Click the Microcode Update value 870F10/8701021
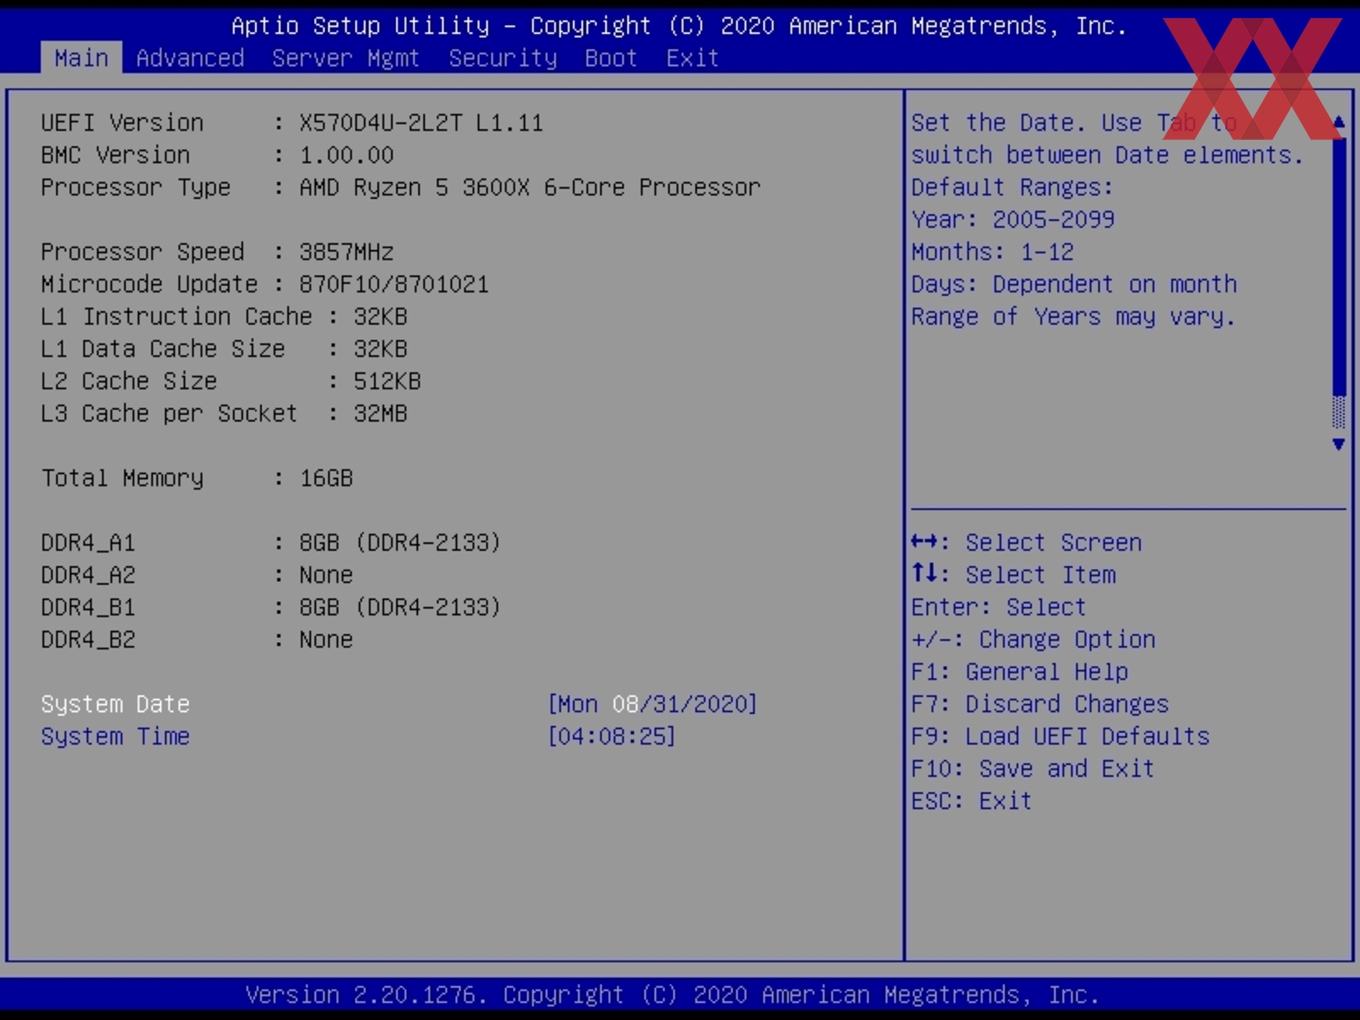The width and height of the screenshot is (1360, 1020). click(394, 284)
